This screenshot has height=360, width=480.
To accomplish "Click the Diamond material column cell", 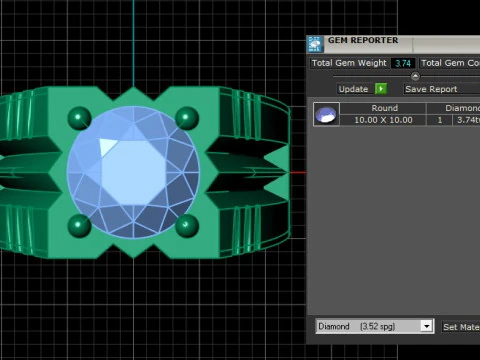I will coord(454,108).
